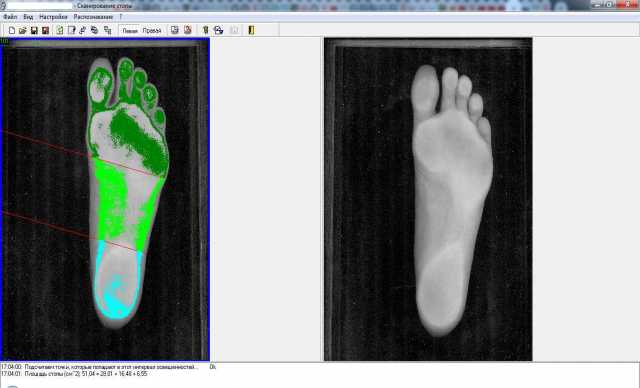Toggle the Левая foot button
The height and width of the screenshot is (388, 640).
tap(130, 31)
